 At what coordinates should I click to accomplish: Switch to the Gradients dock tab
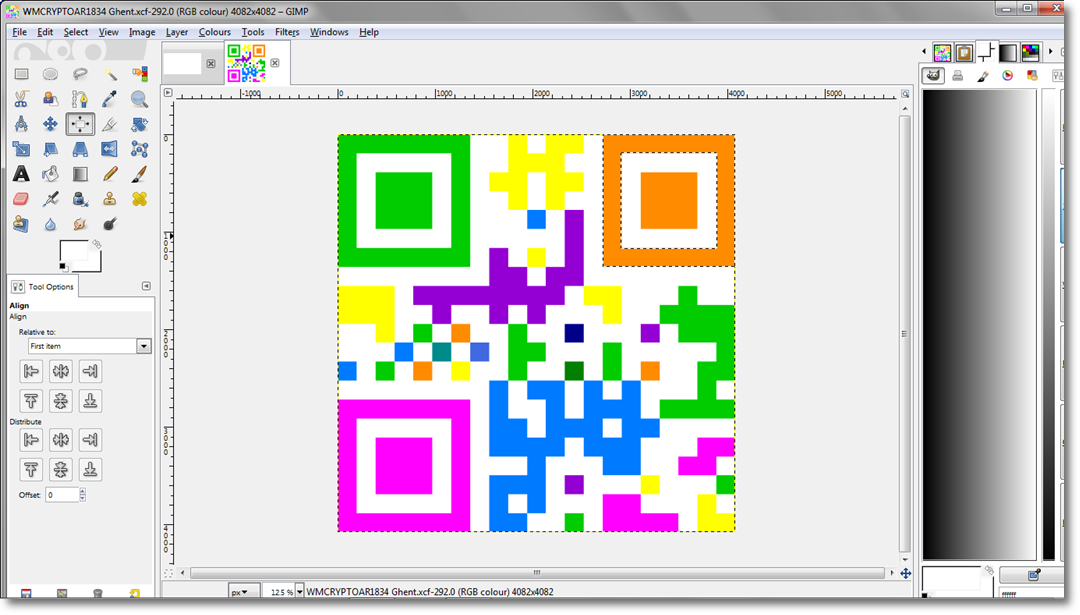(1008, 52)
